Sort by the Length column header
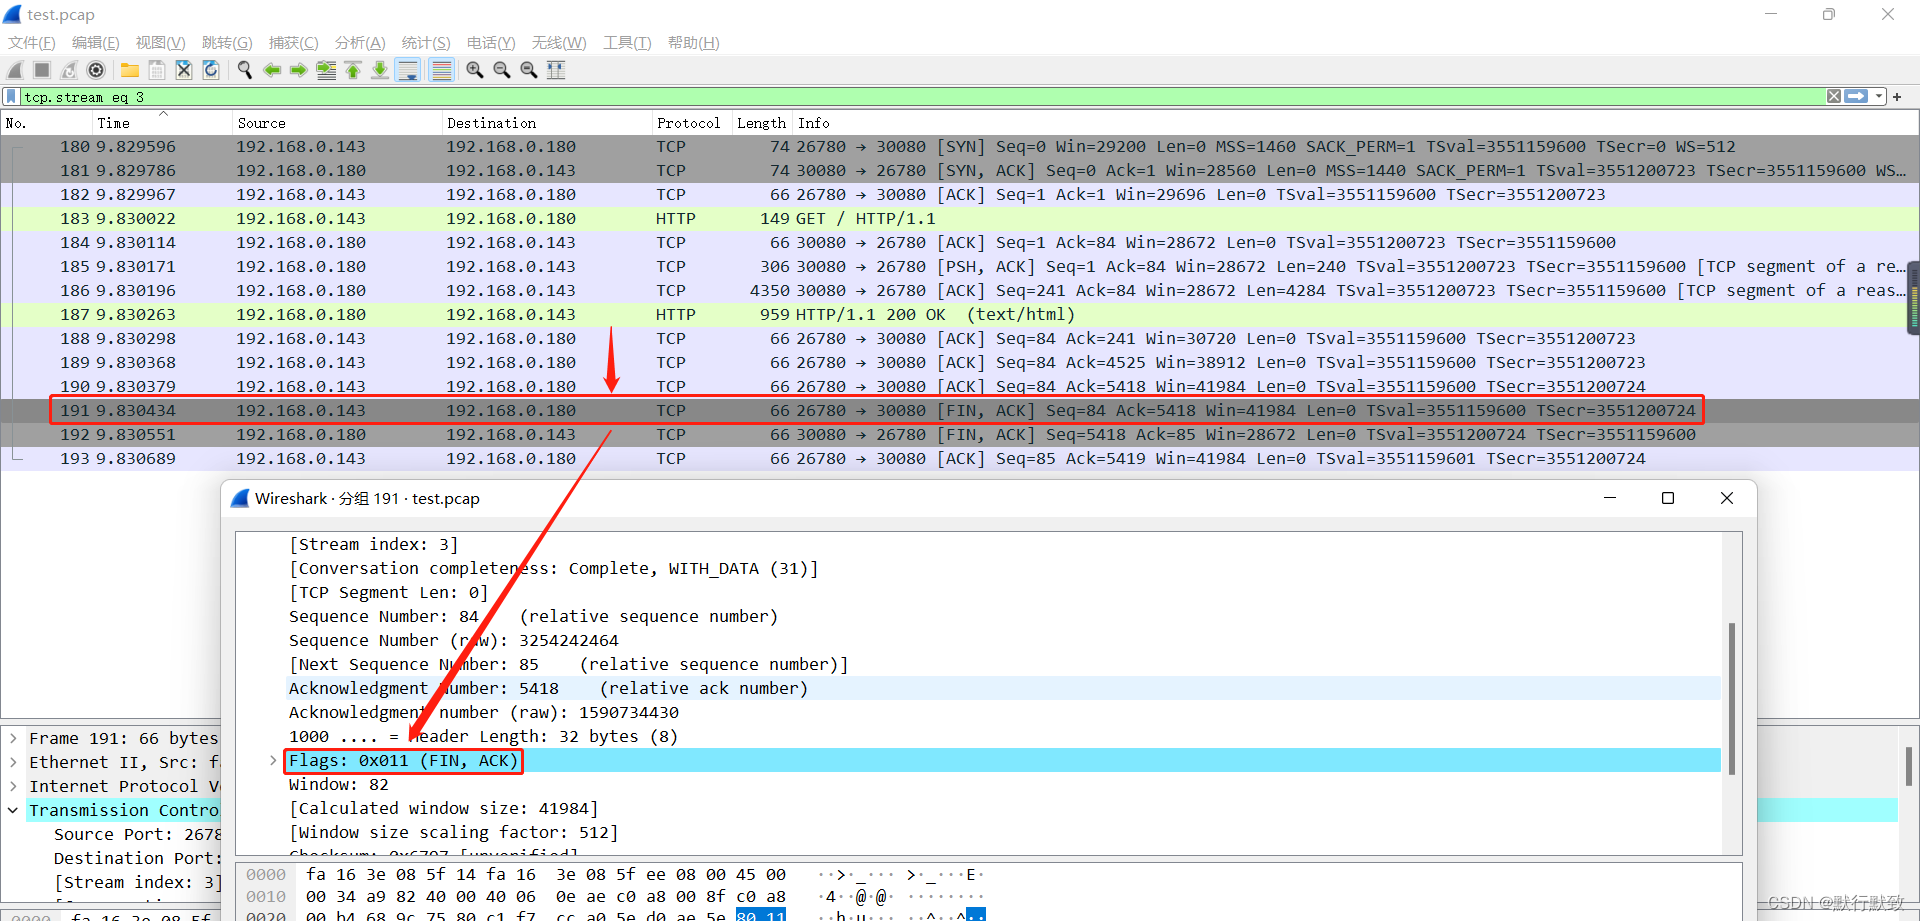The image size is (1920, 921). coord(761,123)
